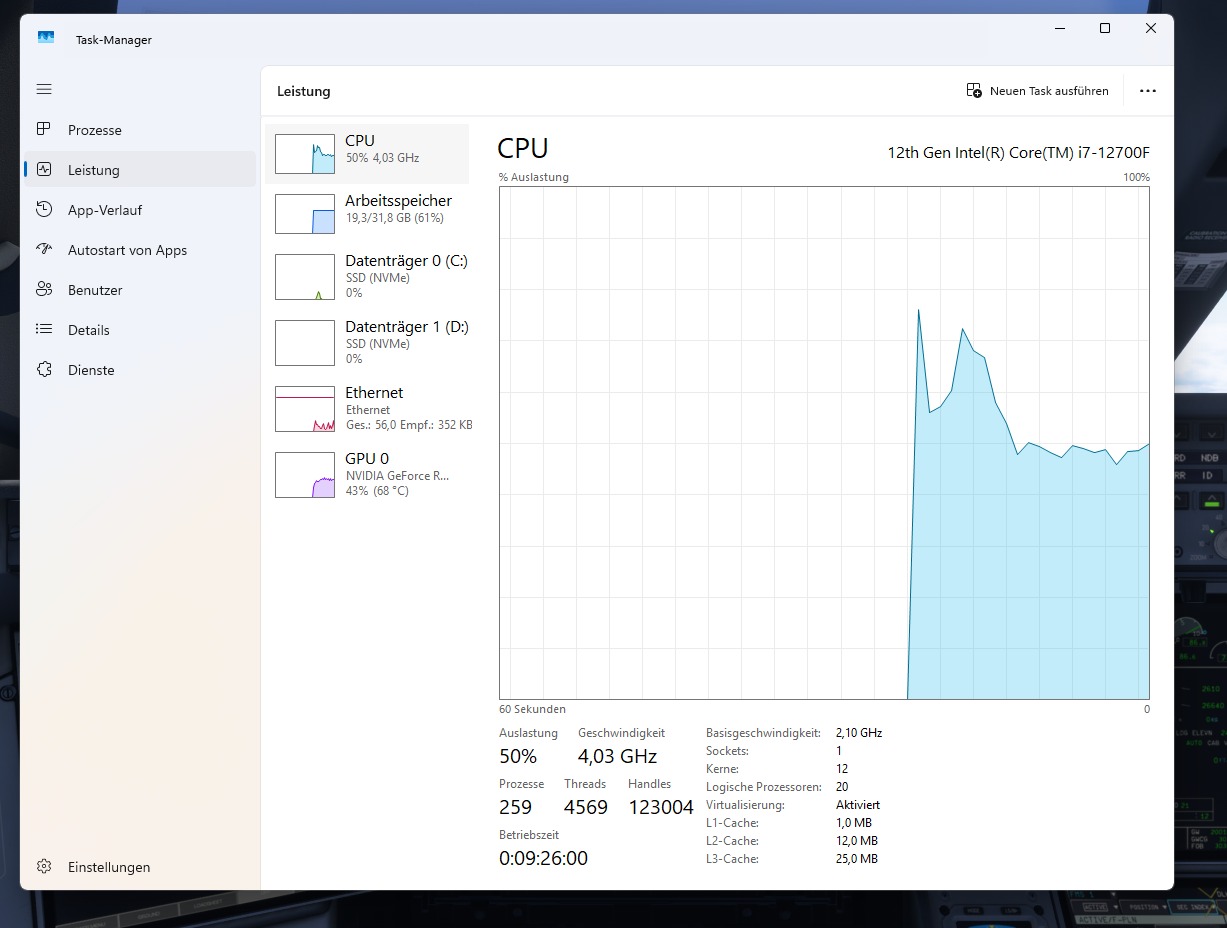
Task: Click the Einstellungen gear icon
Action: click(44, 867)
